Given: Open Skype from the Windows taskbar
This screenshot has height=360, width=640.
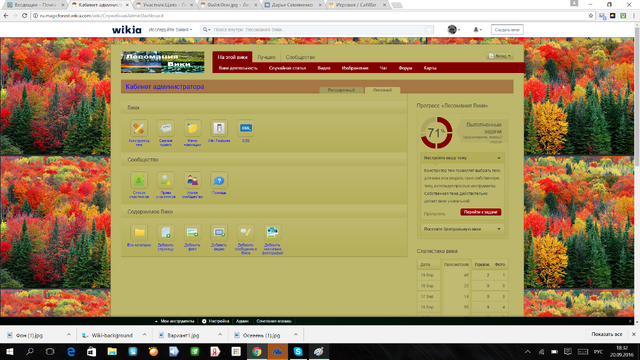Looking at the screenshot, I should coord(298,351).
